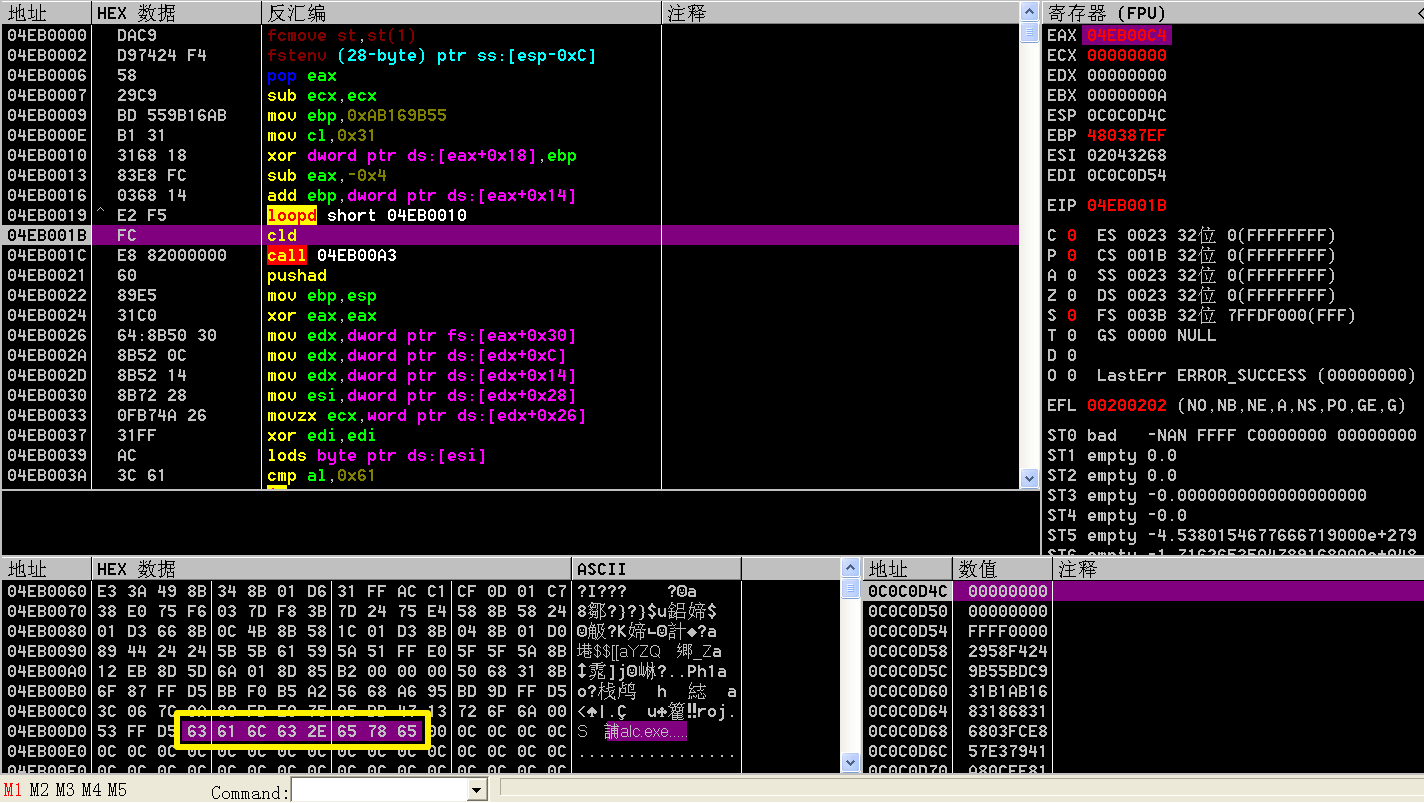Select the mov ebp,0xAB169B55 instruction
Viewport: 1424px width, 803px height.
(356, 115)
